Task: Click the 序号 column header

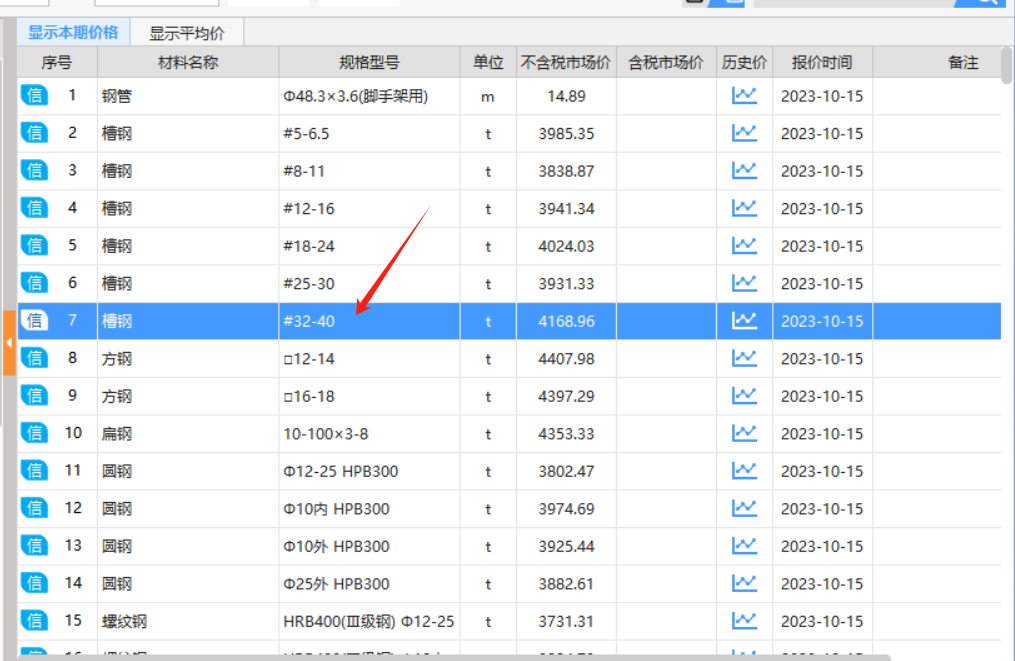Action: 57,63
